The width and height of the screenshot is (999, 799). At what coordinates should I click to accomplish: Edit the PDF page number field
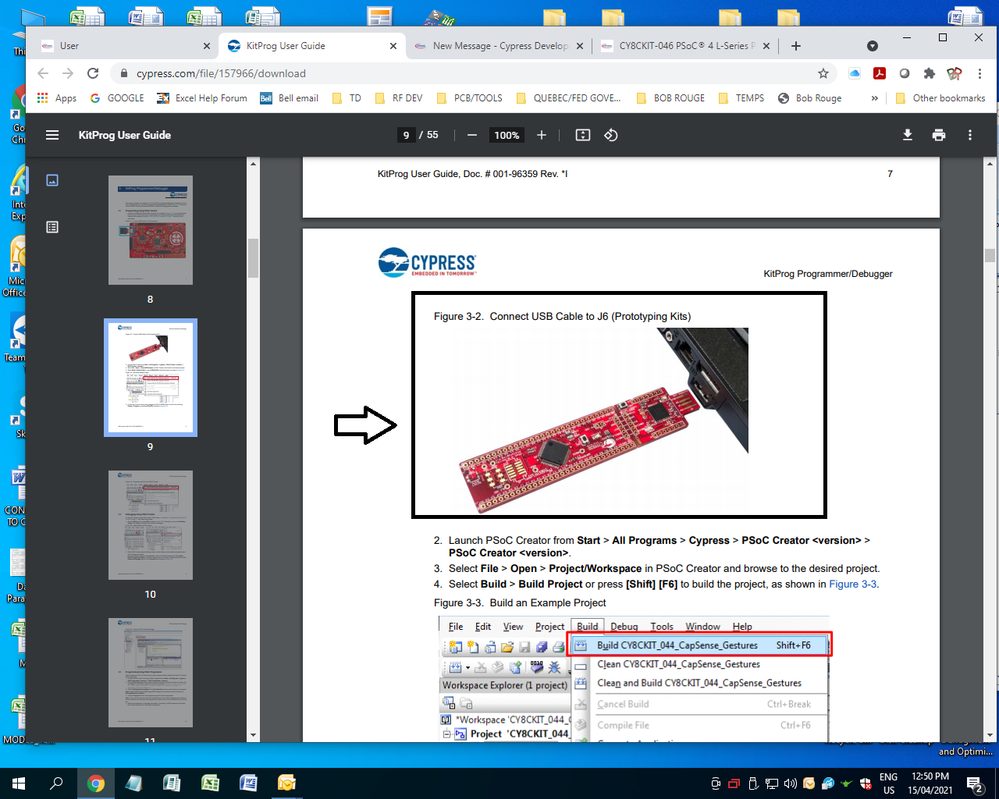tap(406, 135)
